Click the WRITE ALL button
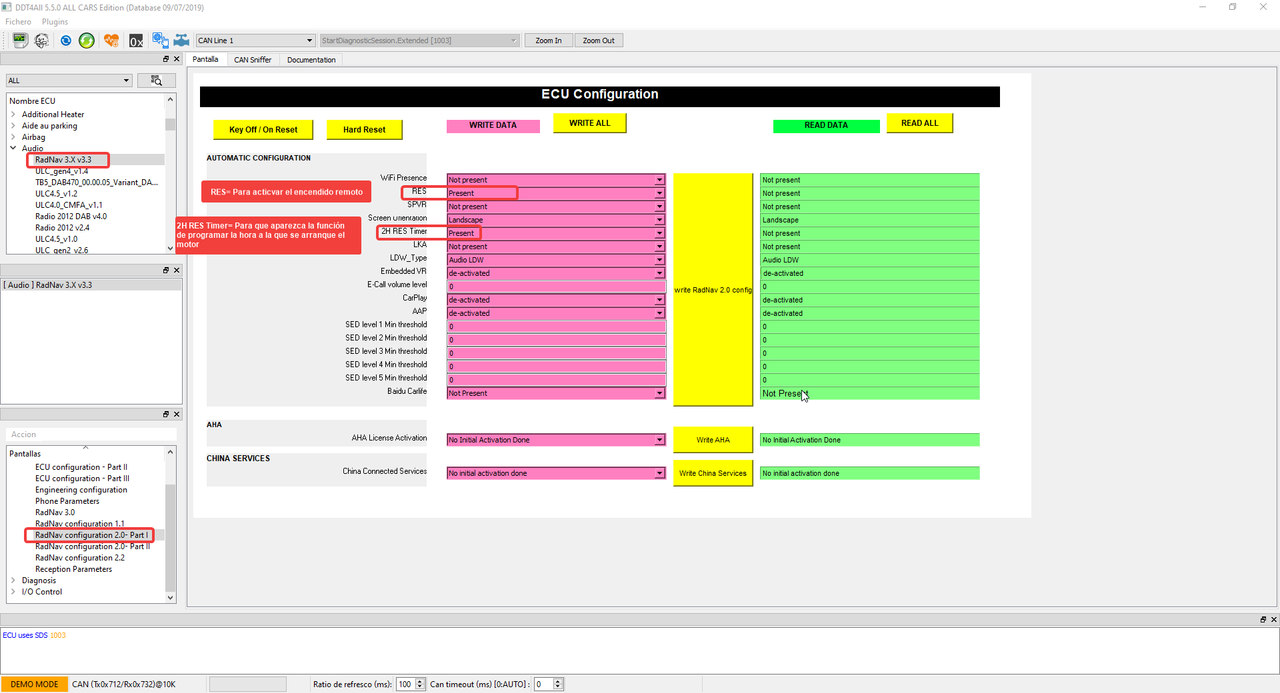 [589, 123]
